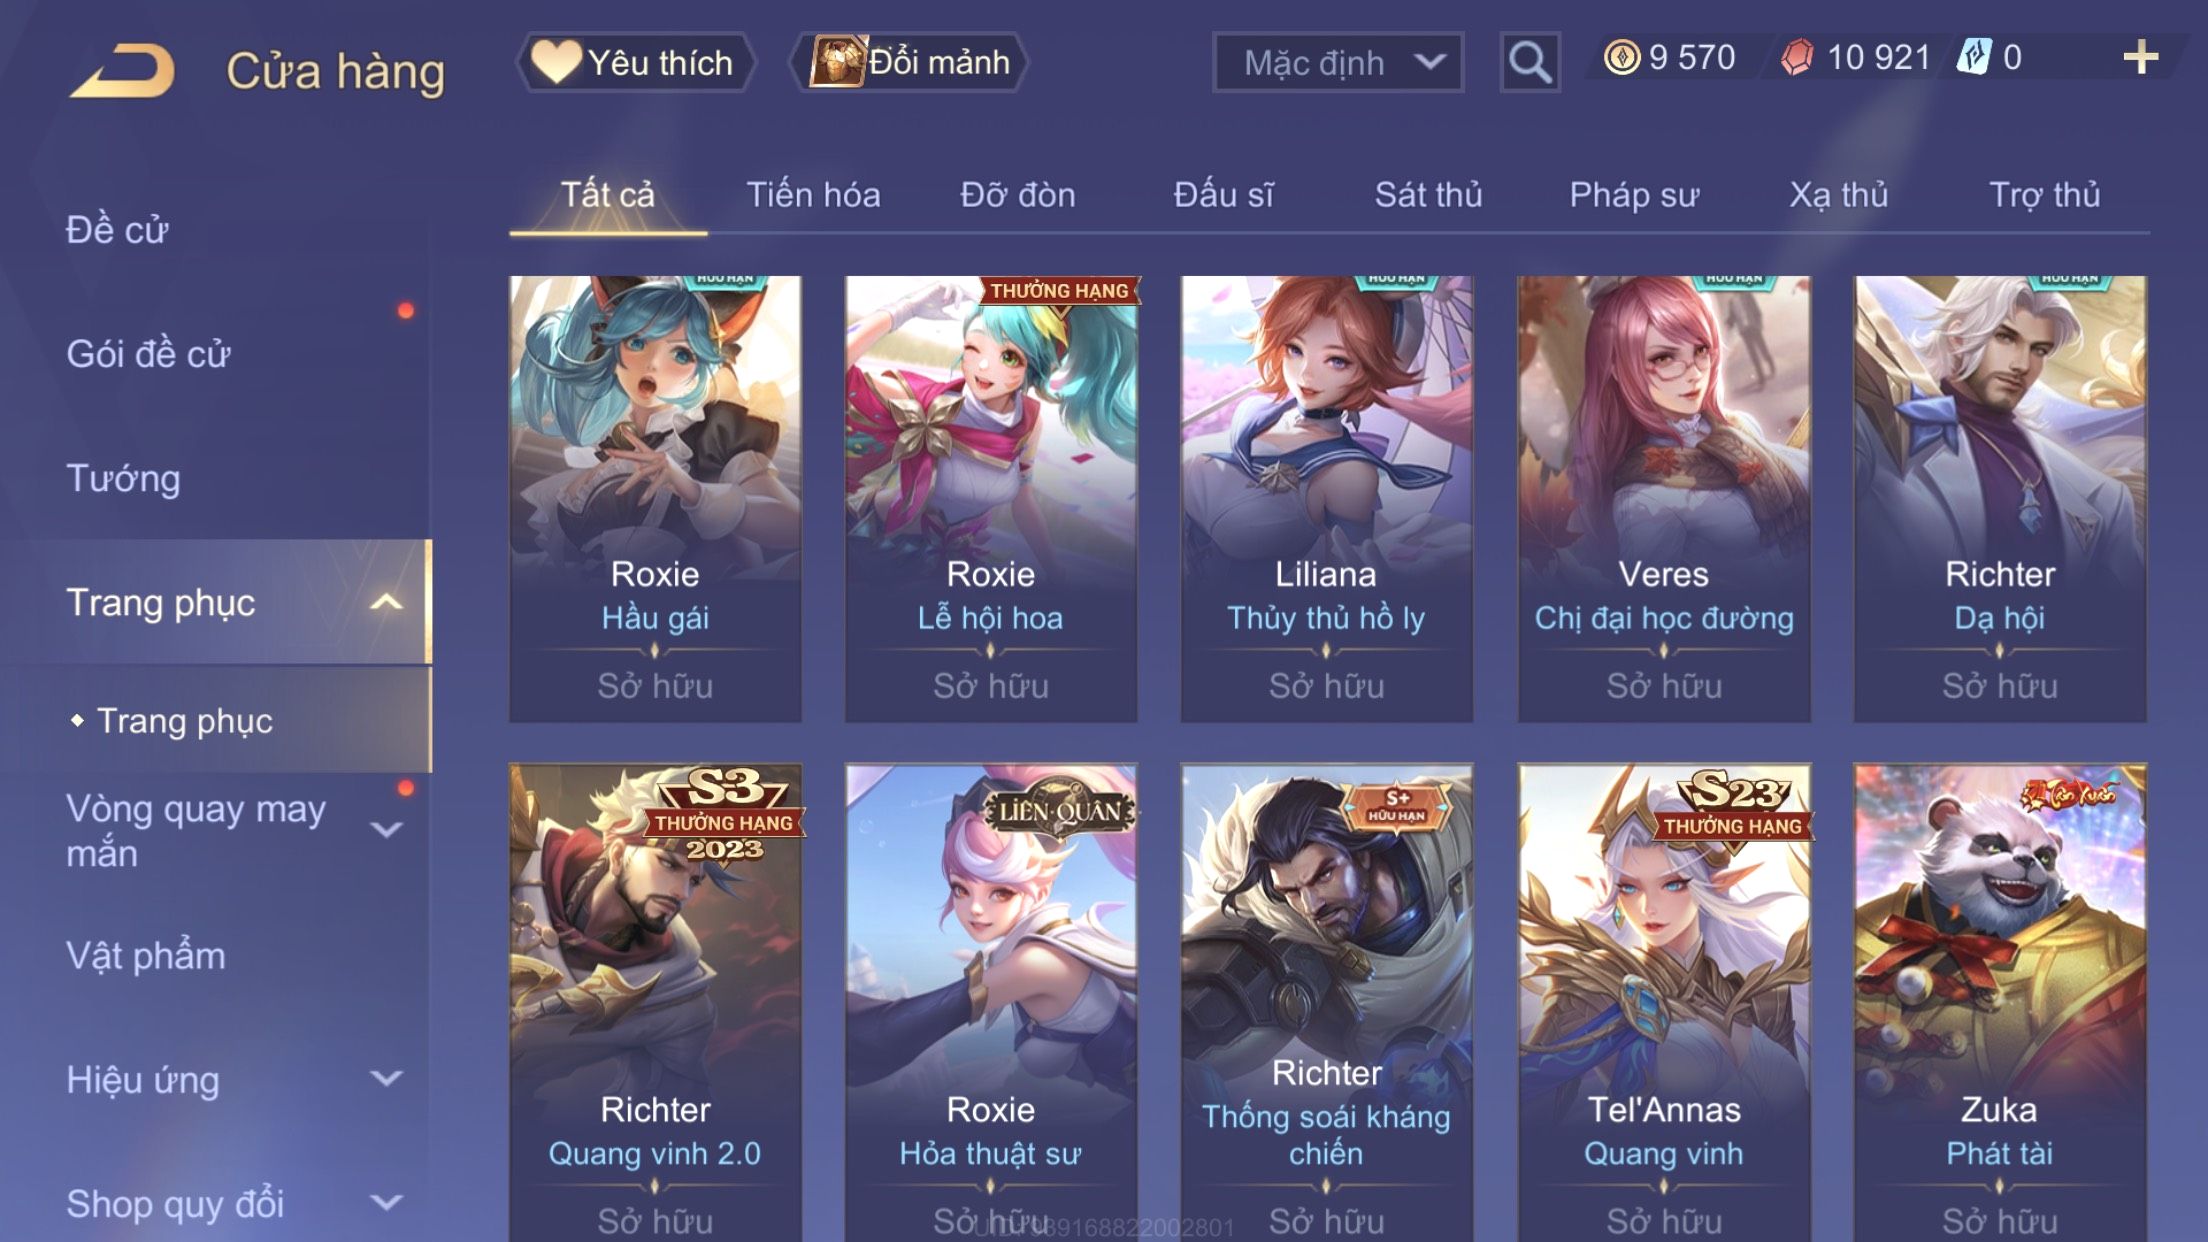Select the Sát thủ category tab
Image resolution: width=2208 pixels, height=1242 pixels.
click(x=1428, y=195)
